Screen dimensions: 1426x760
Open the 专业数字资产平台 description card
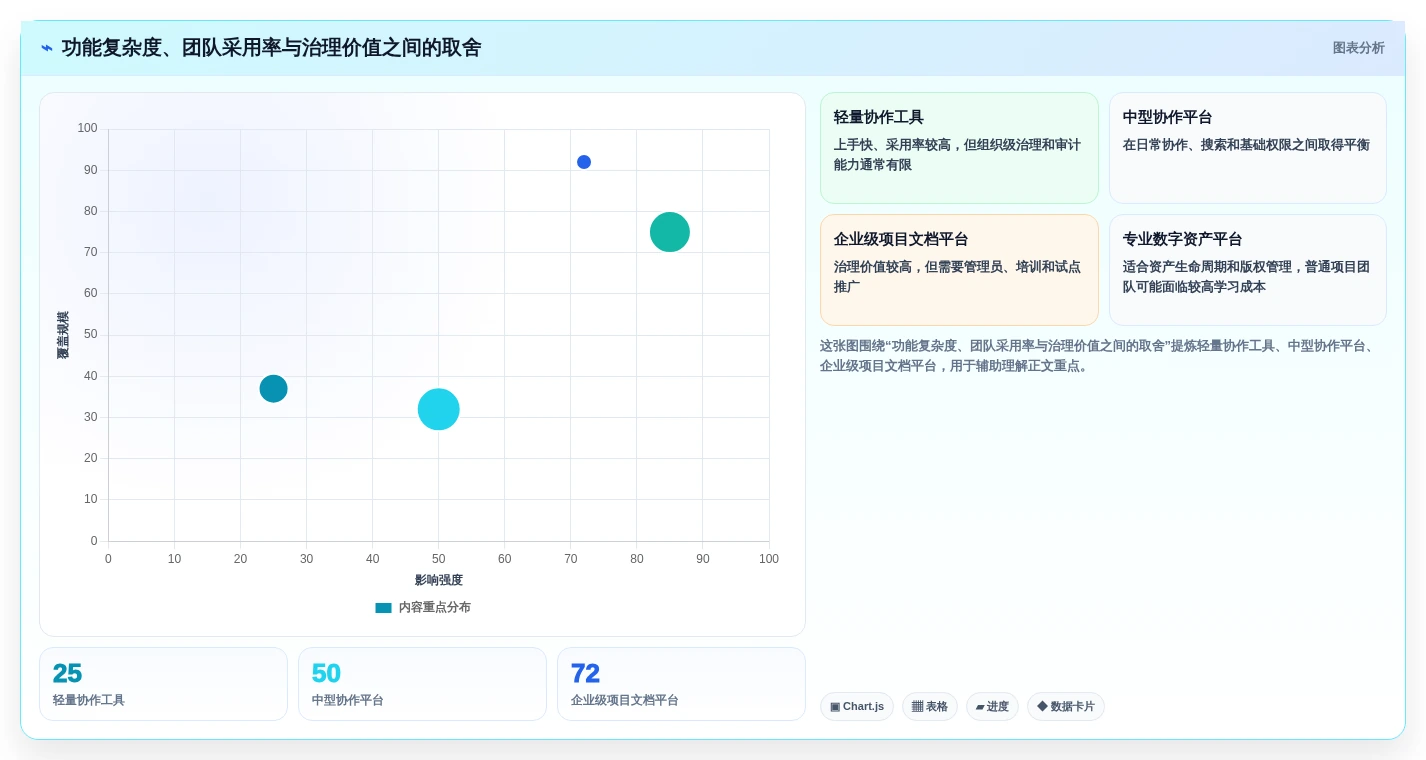[x=1248, y=270]
